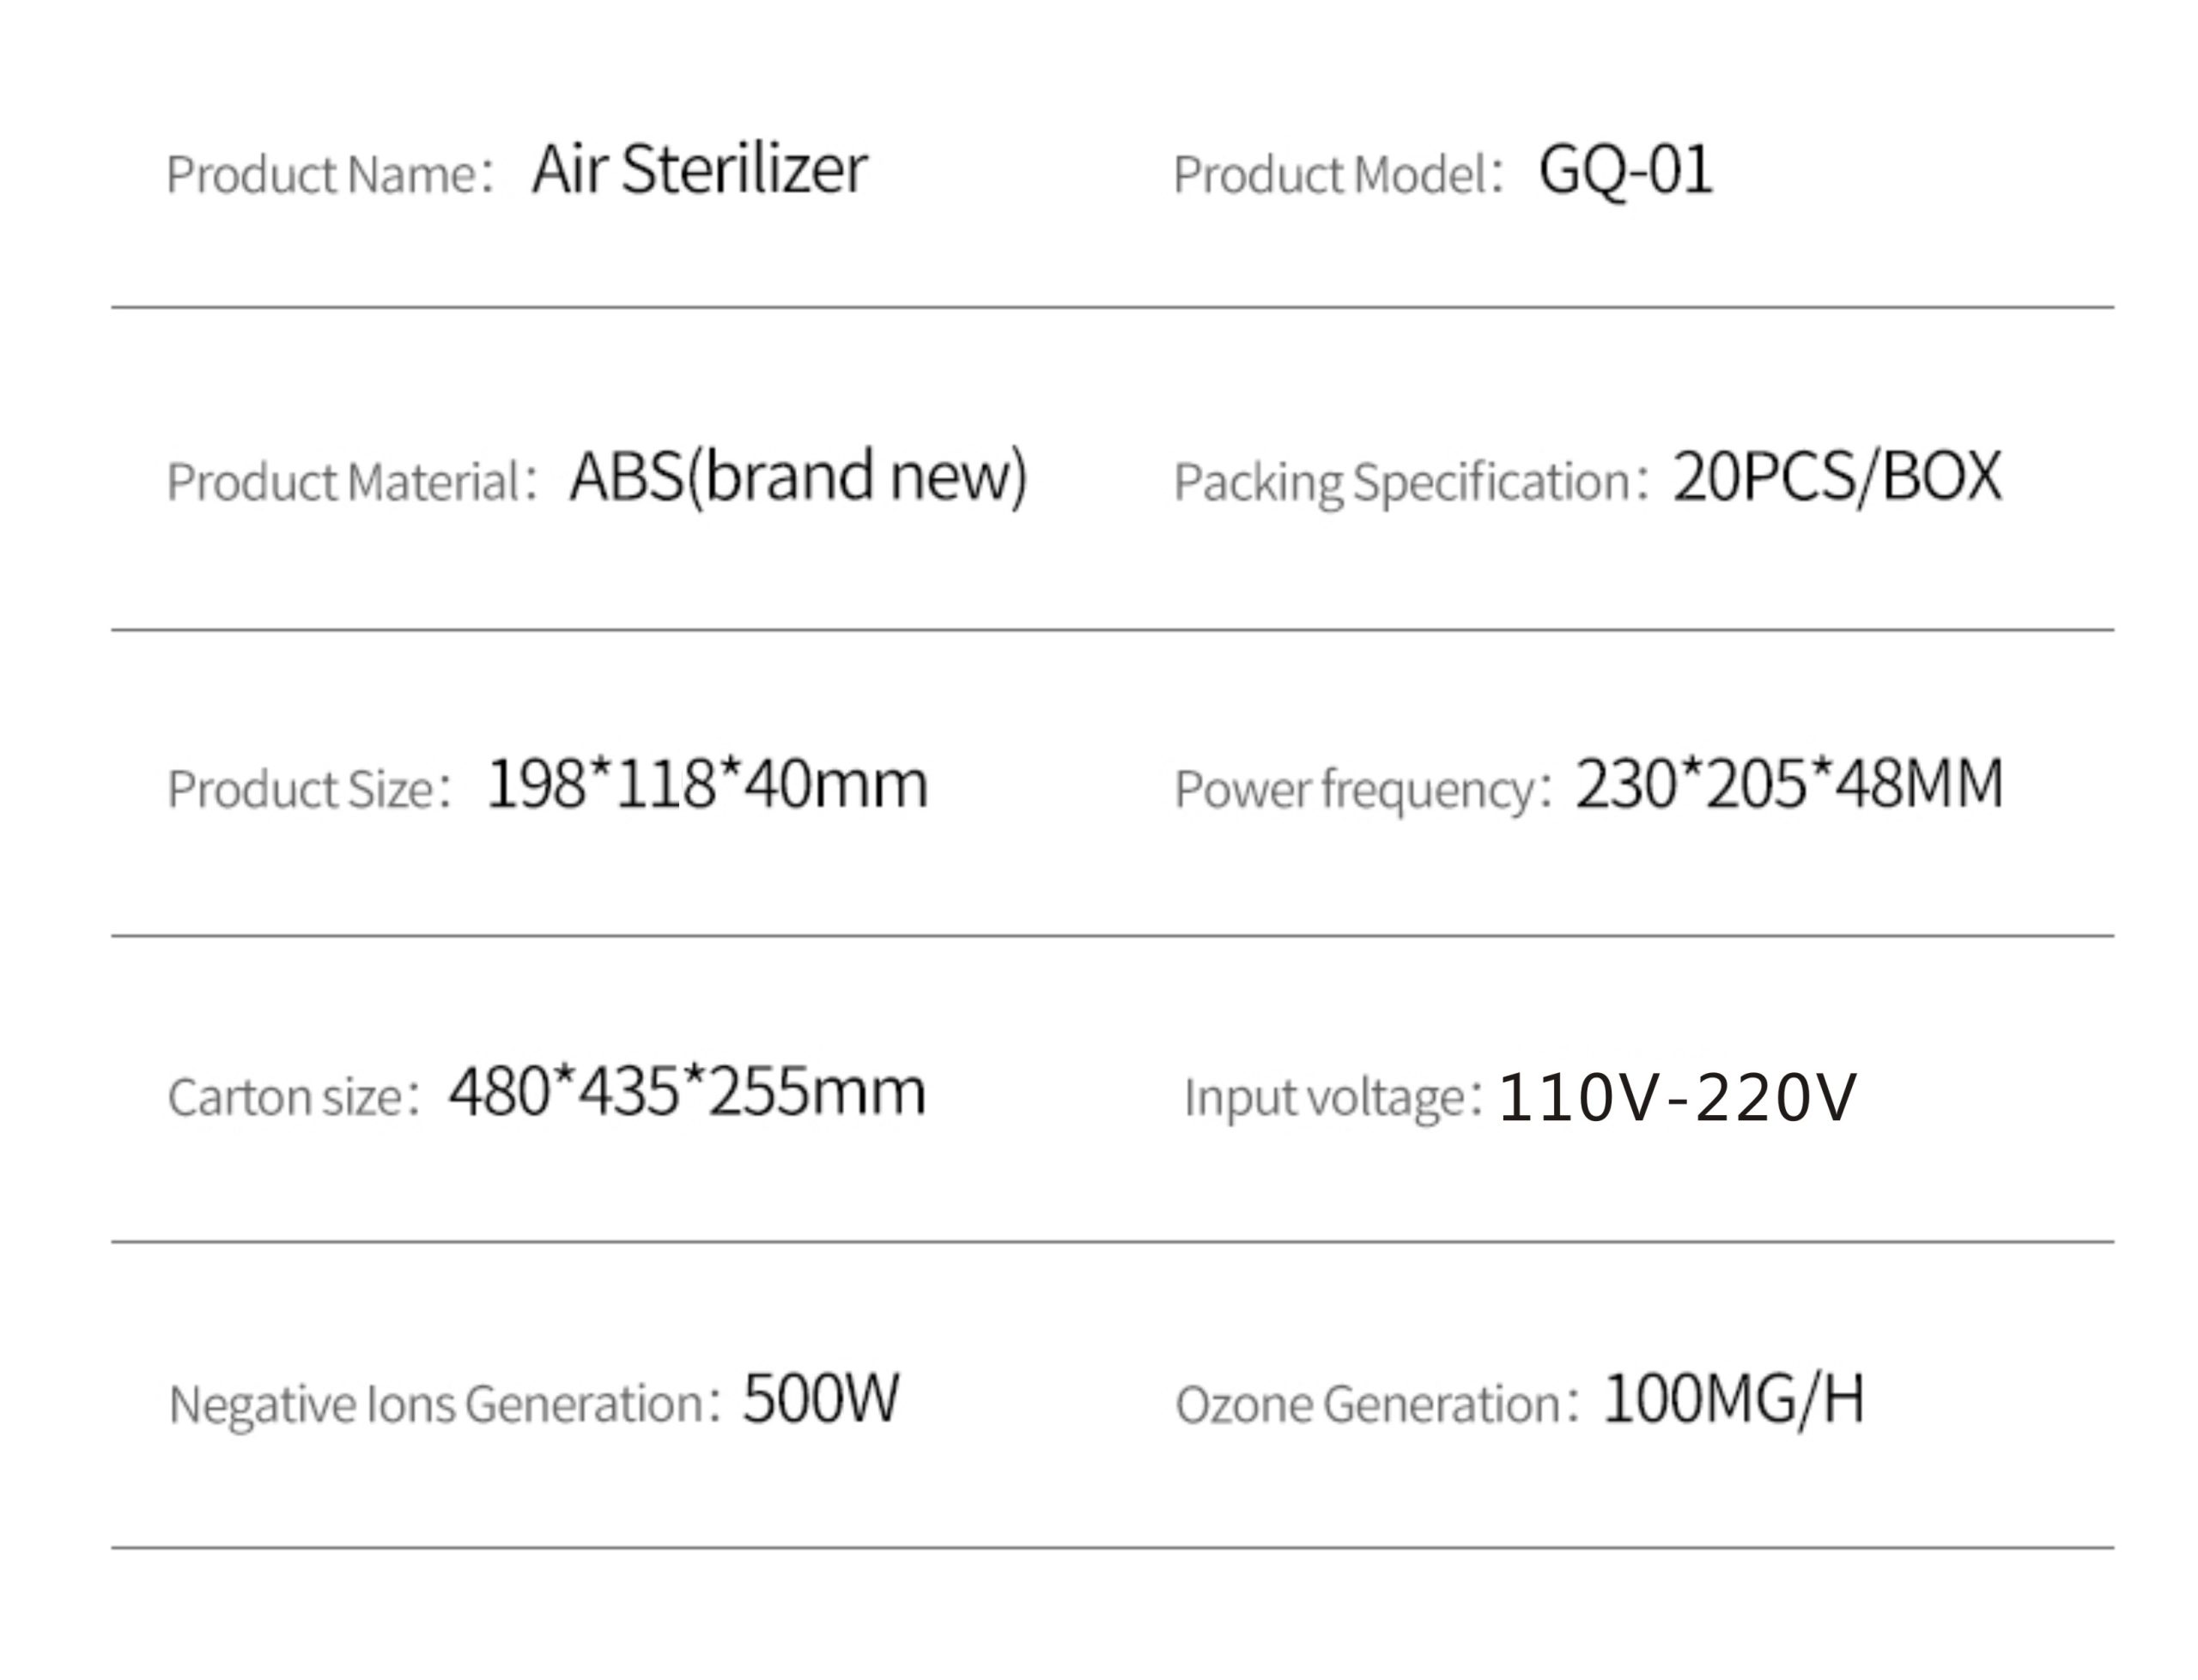Select the 230*205*48MM value
The height and width of the screenshot is (1680, 2198).
[1788, 783]
